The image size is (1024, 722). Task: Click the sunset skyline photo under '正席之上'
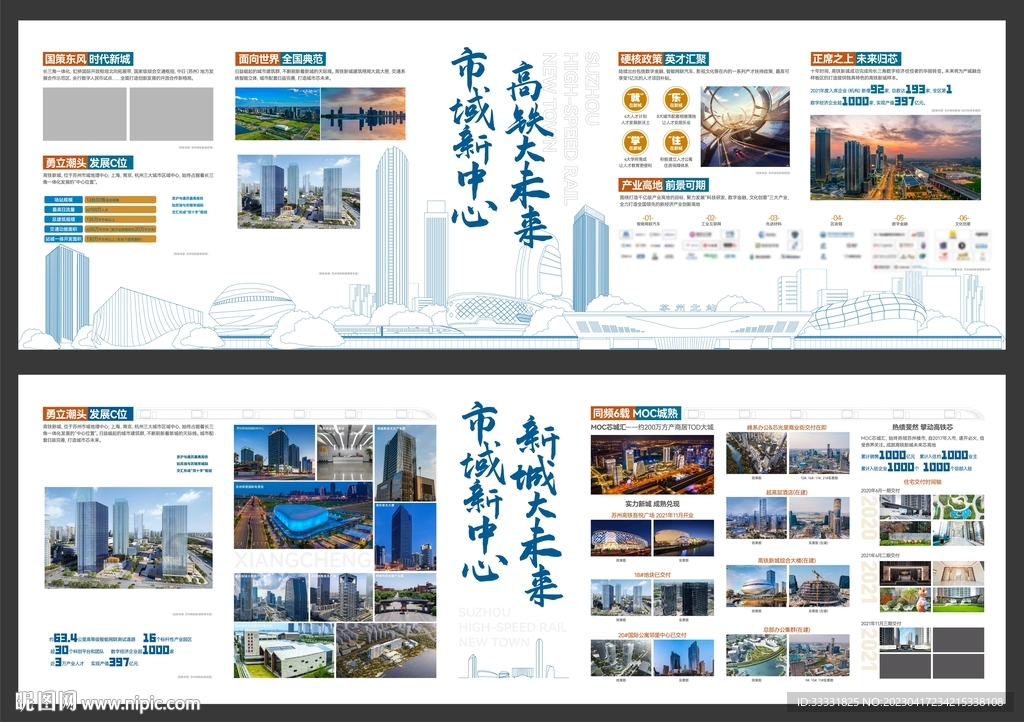(895, 157)
